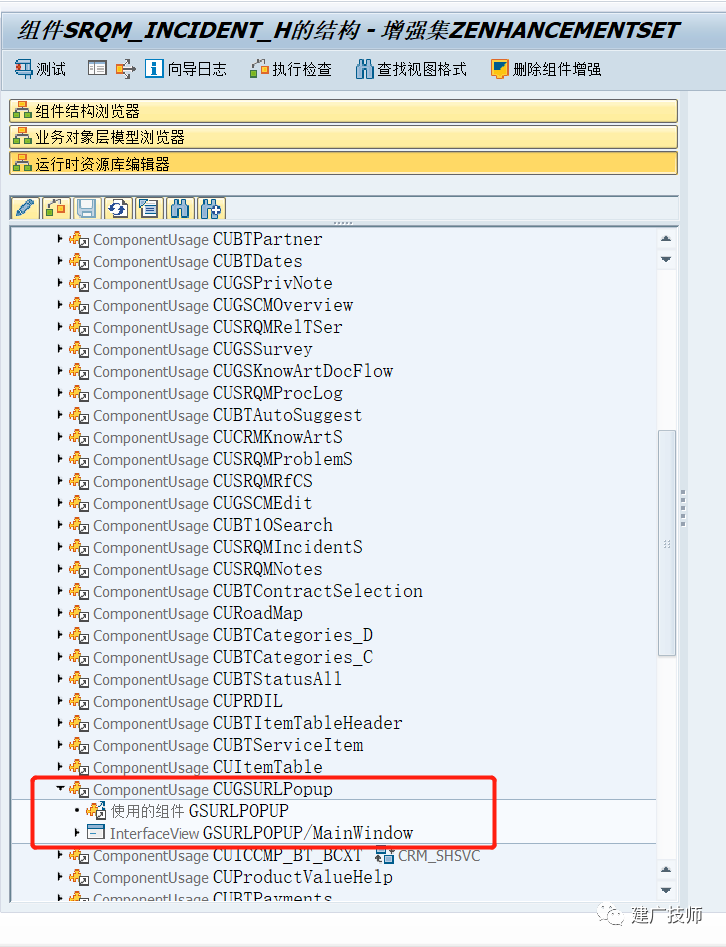Screen dimensions: 726x947
Task: Expand ComponentUsage CUProductValueHelp node
Action: coord(59,876)
